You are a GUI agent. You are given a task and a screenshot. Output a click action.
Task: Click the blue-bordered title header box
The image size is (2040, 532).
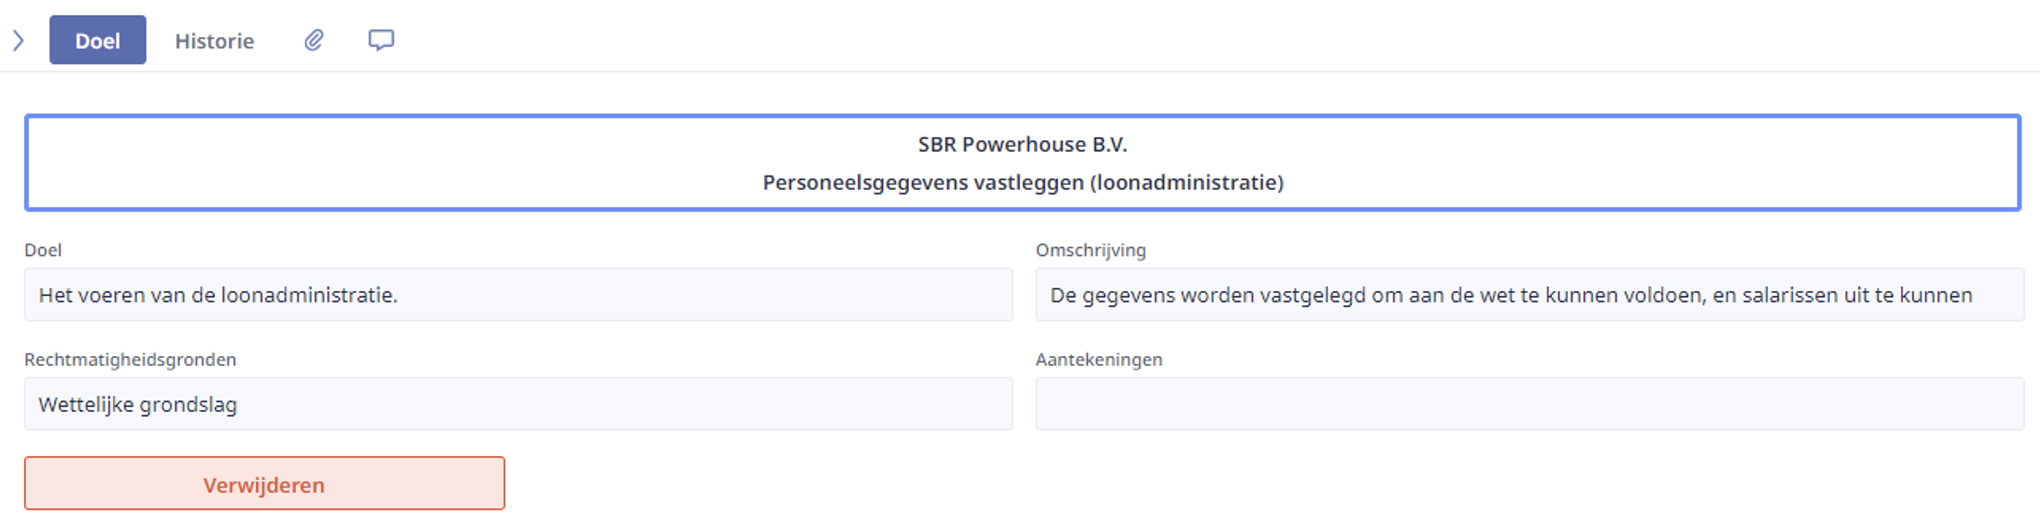pyautogui.click(x=1022, y=163)
